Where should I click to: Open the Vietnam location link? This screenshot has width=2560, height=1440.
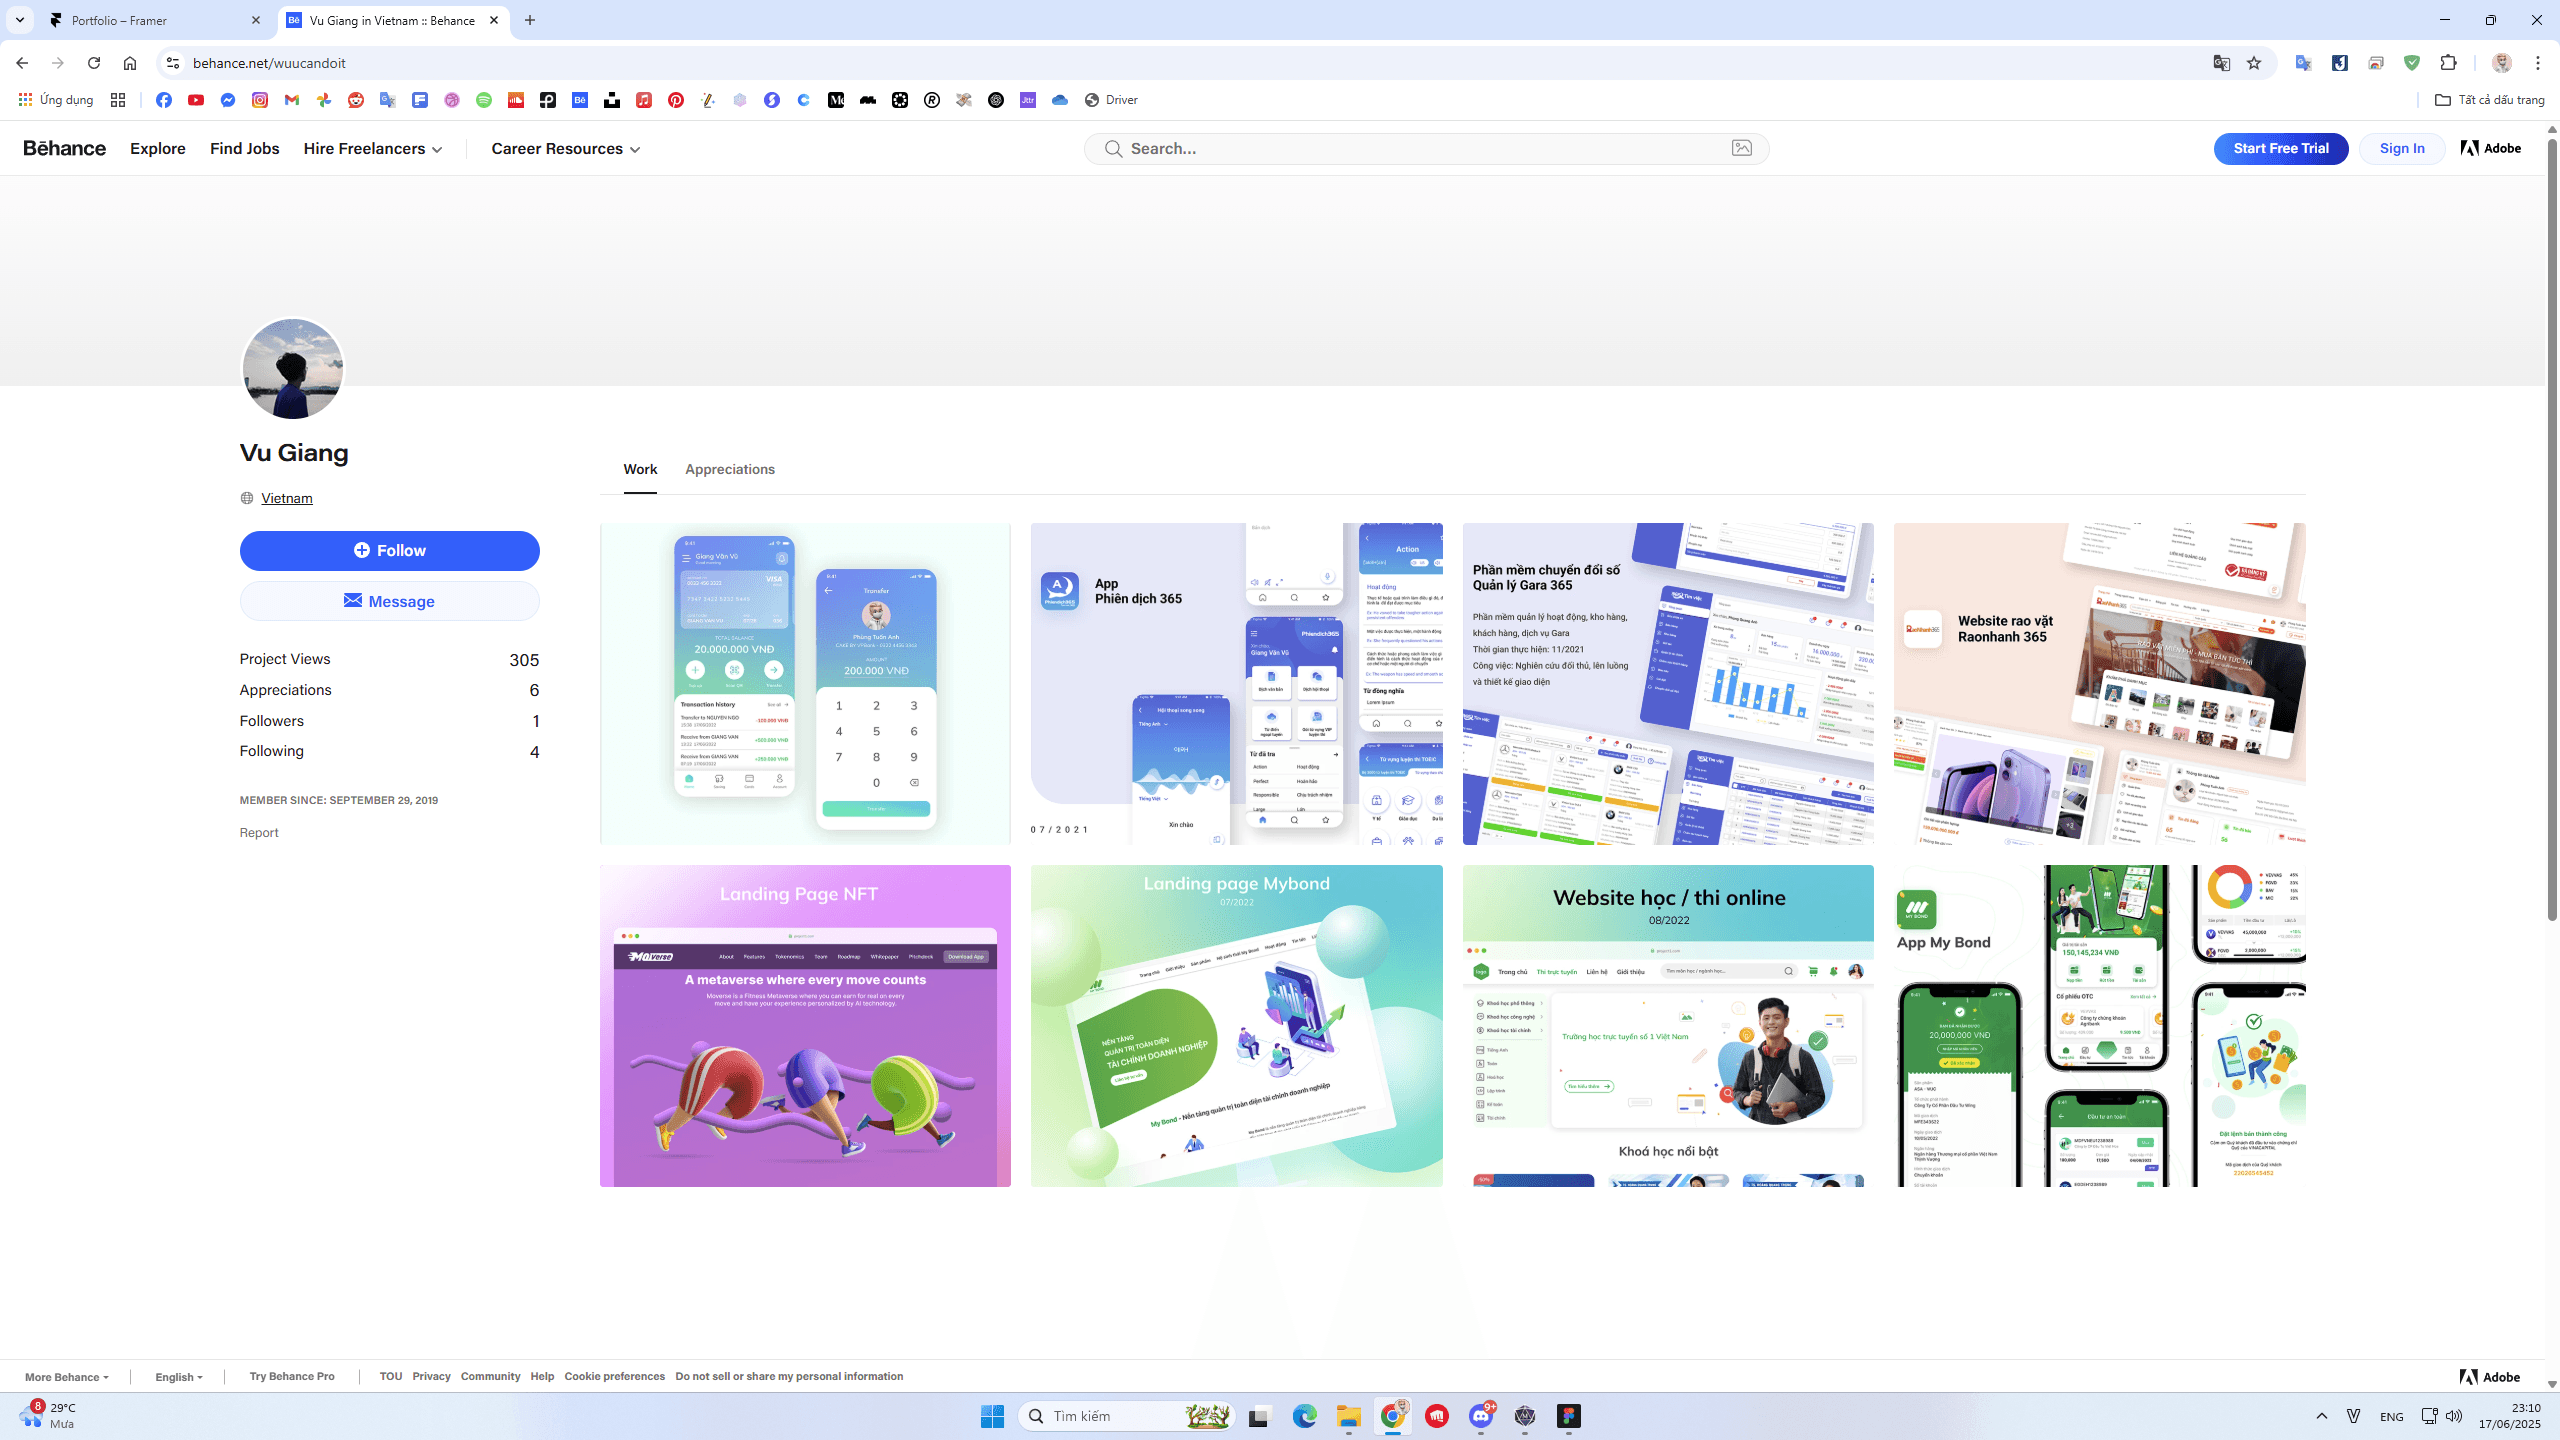[286, 498]
